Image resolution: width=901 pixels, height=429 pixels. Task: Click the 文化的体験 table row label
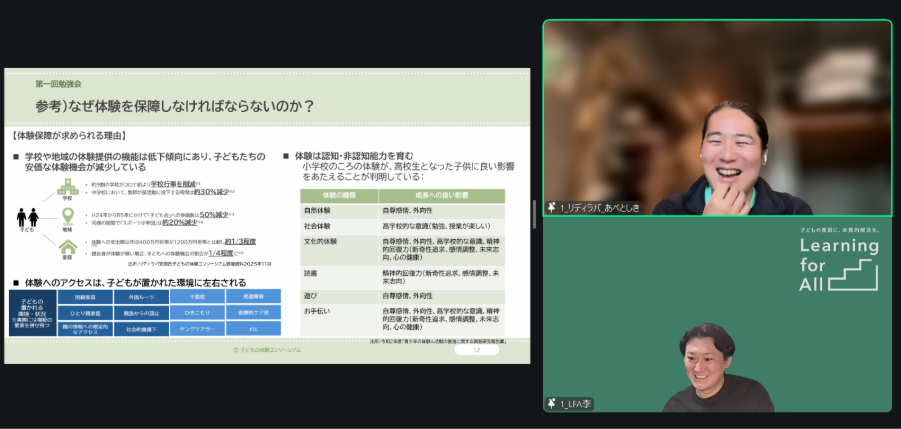tap(321, 241)
